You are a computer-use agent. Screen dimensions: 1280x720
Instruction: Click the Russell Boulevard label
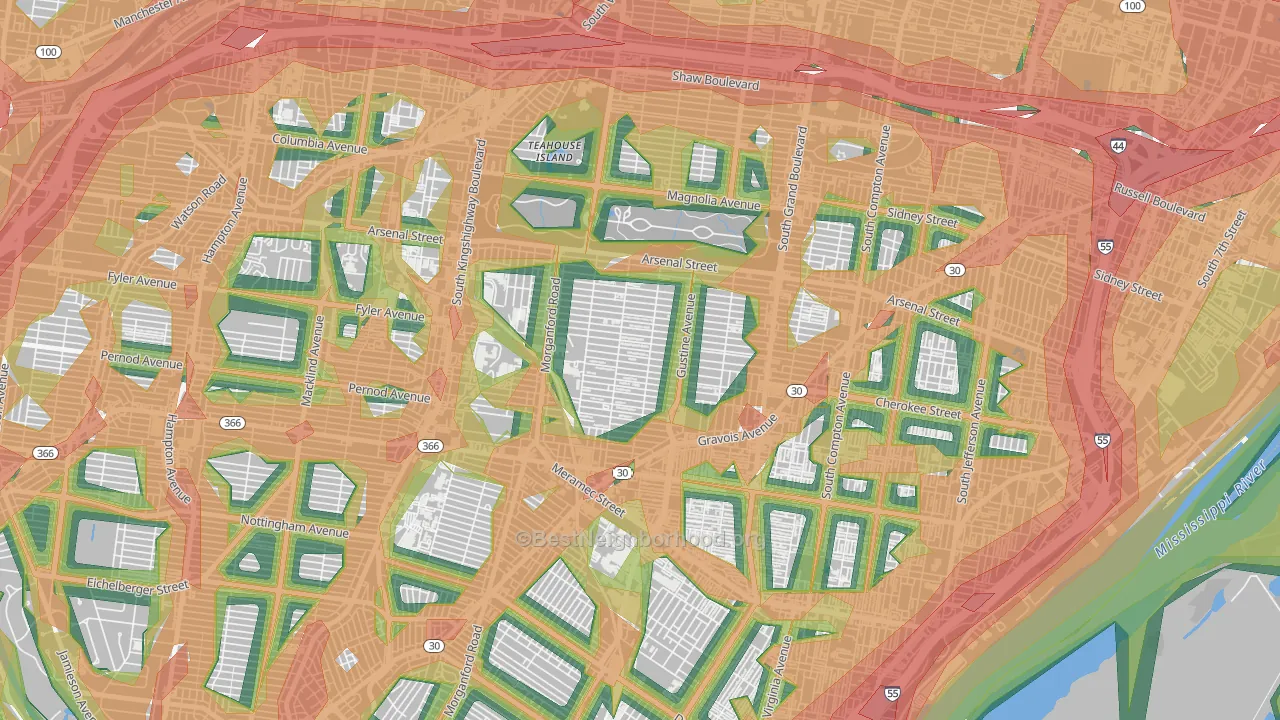point(1161,201)
